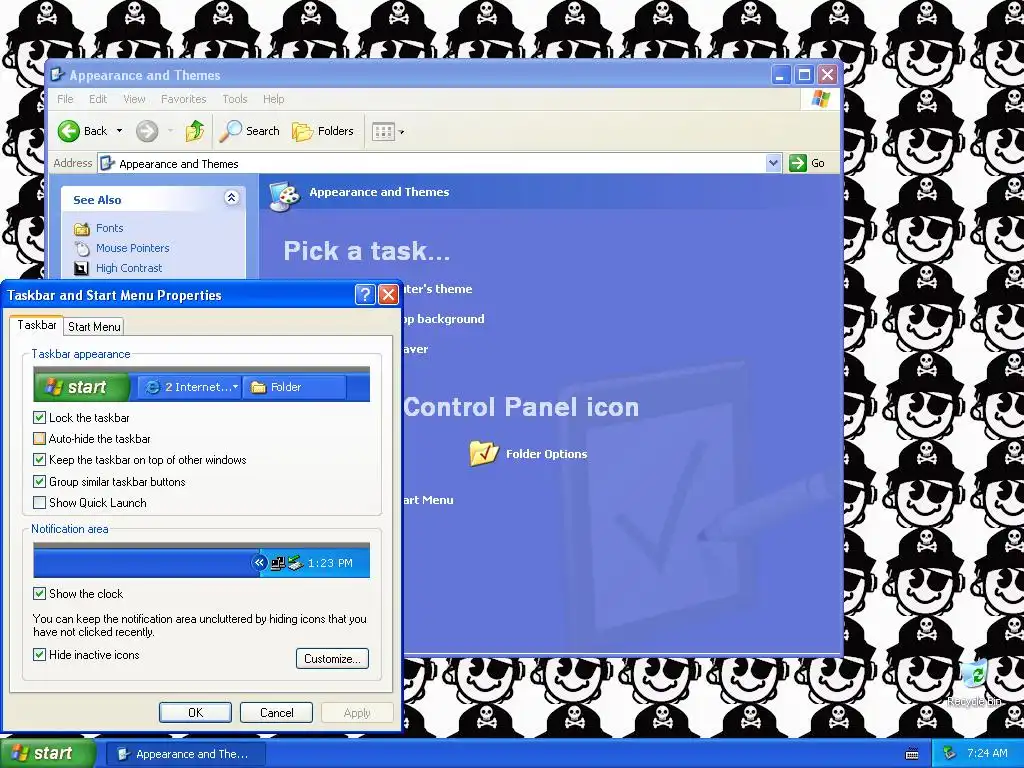Screen dimensions: 1024x768
Task: Enable Auto-hide the taskbar
Action: tap(39, 439)
